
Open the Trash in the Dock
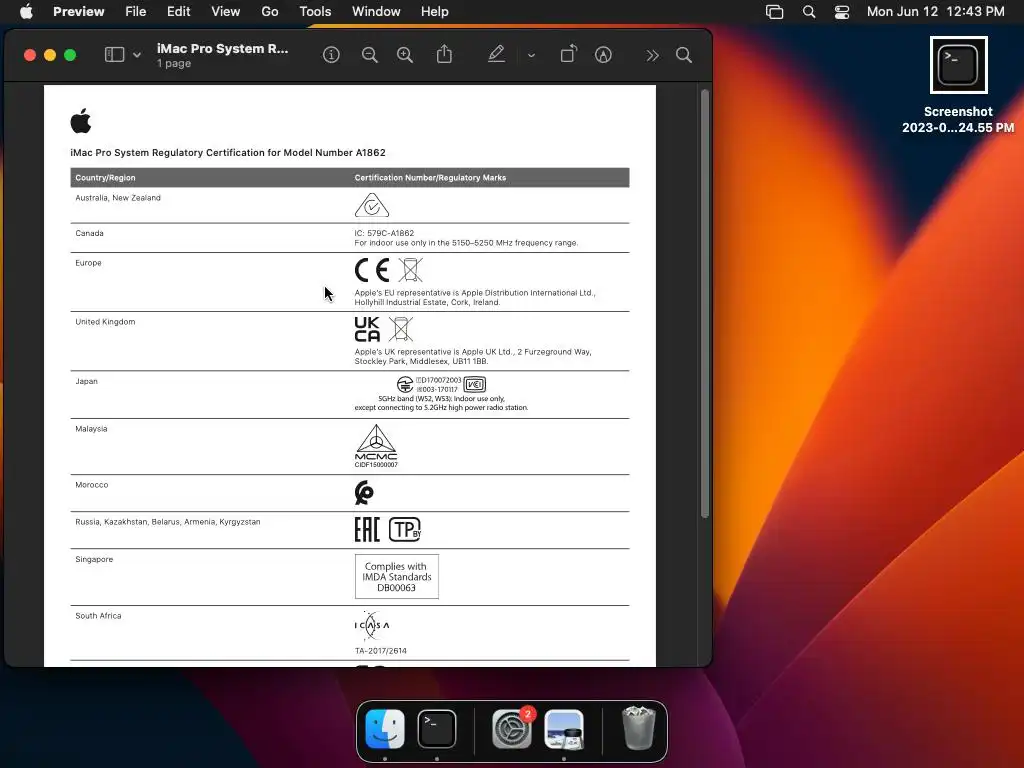pyautogui.click(x=638, y=728)
